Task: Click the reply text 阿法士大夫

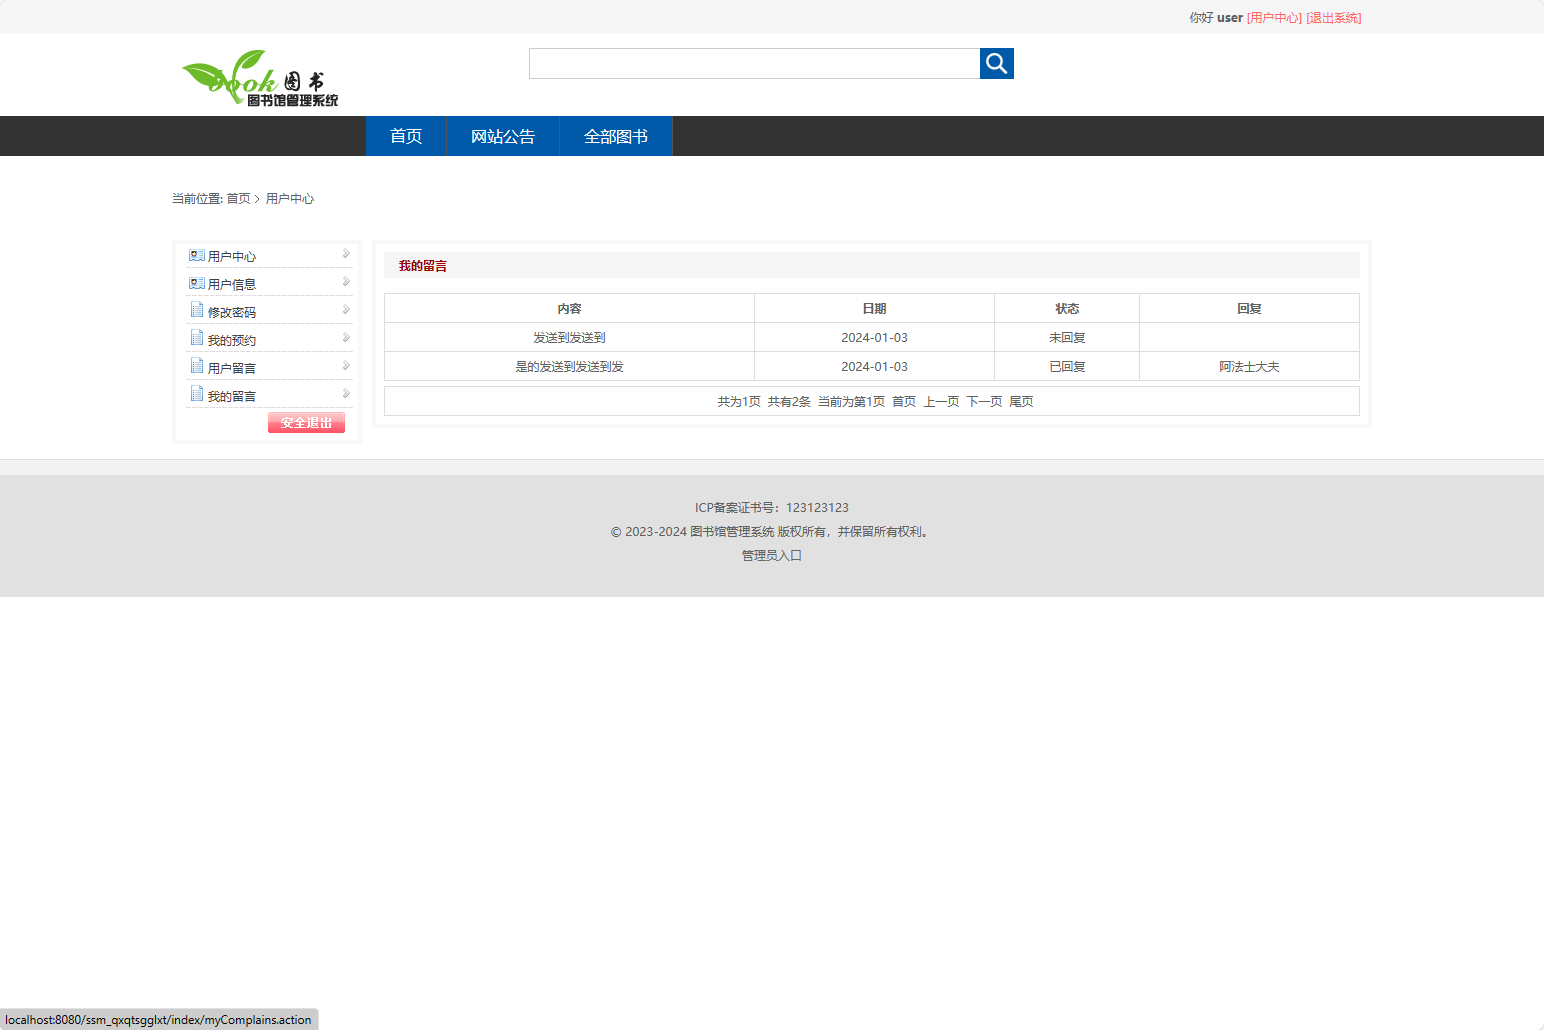Action: pyautogui.click(x=1249, y=367)
